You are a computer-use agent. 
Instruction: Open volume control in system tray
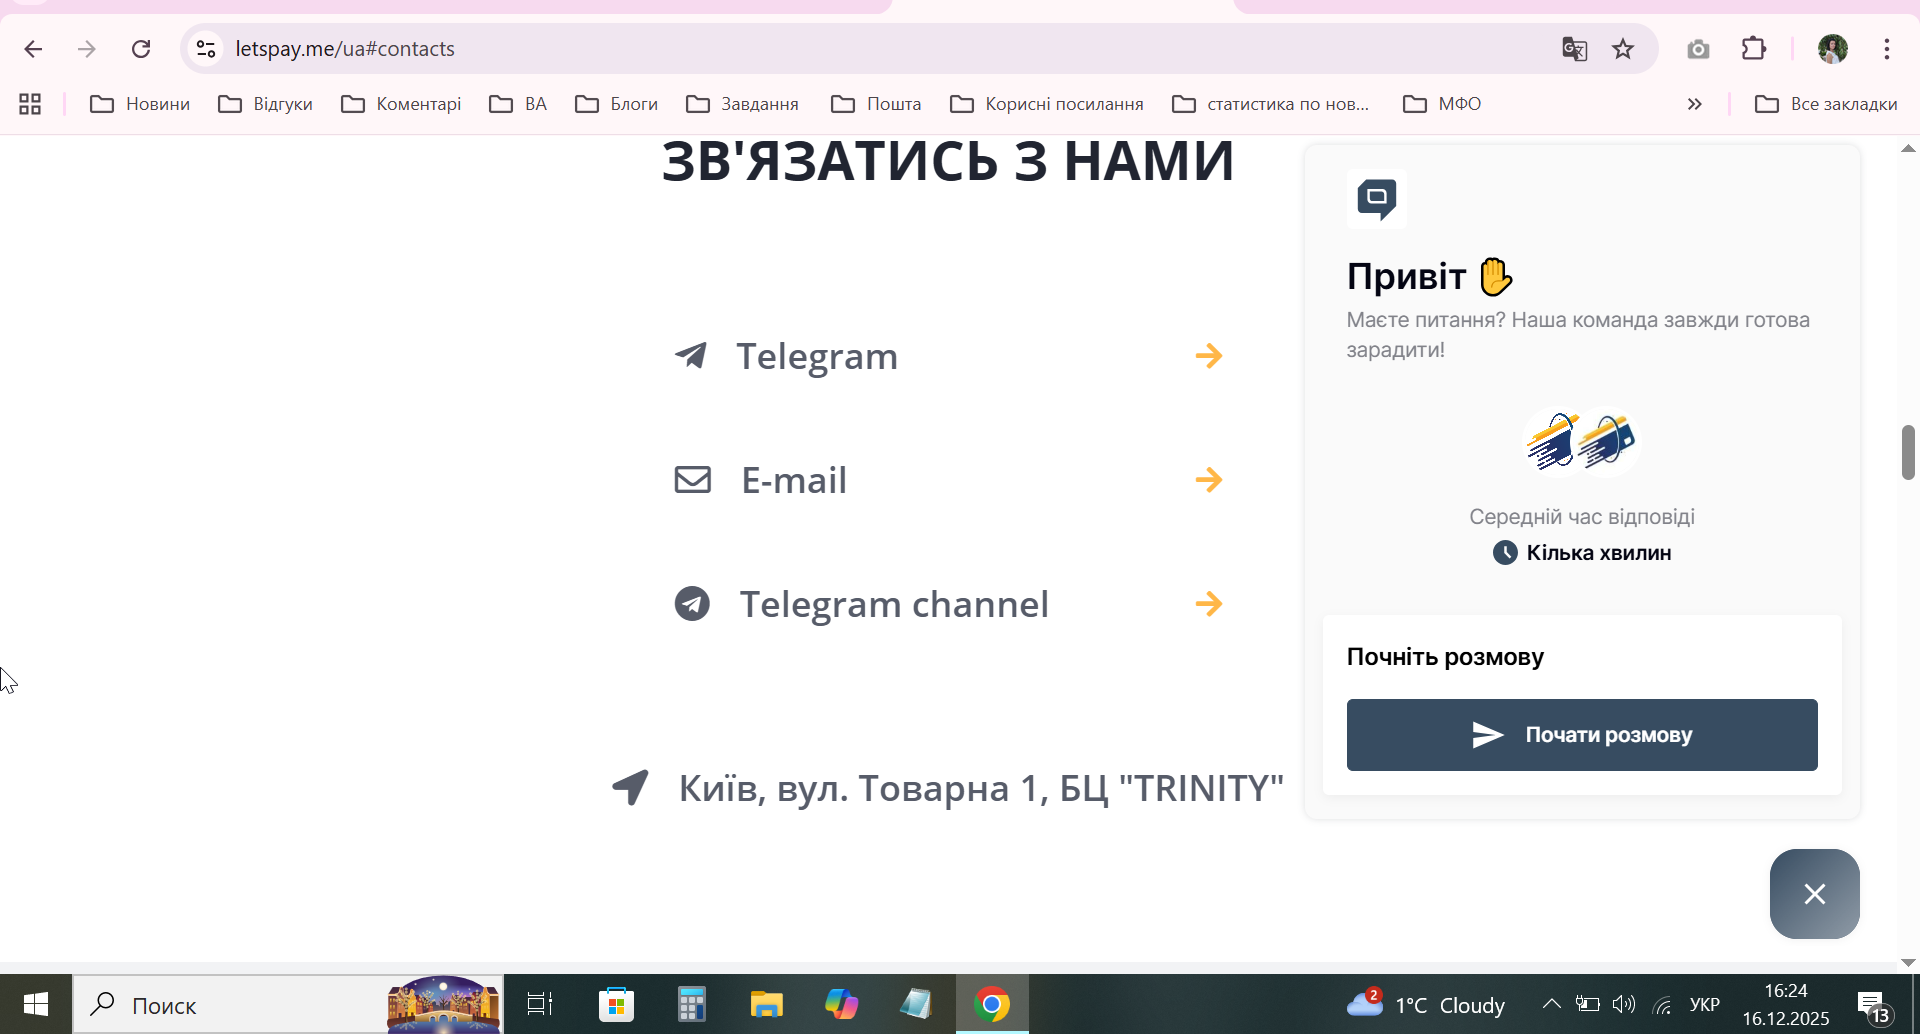point(1624,1004)
